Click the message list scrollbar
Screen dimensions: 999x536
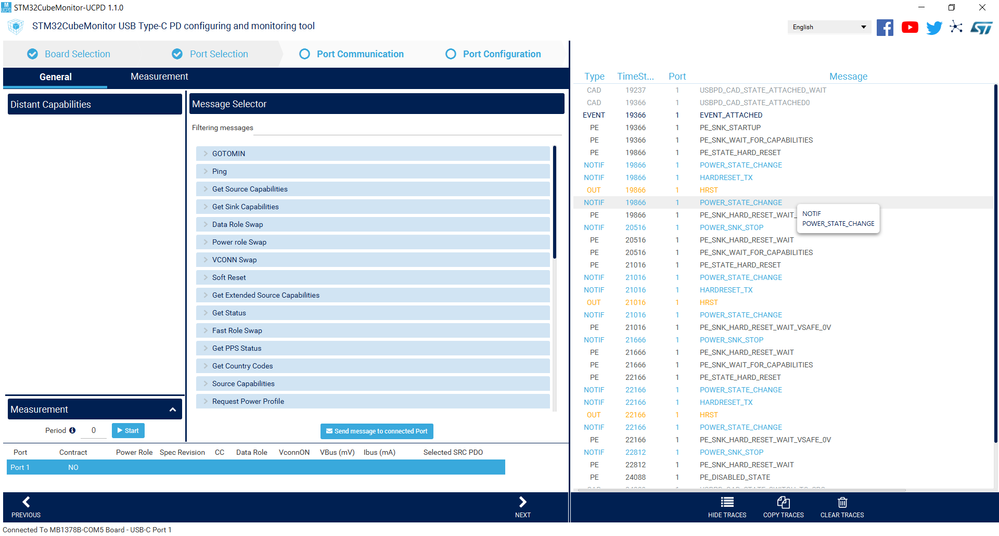554,203
